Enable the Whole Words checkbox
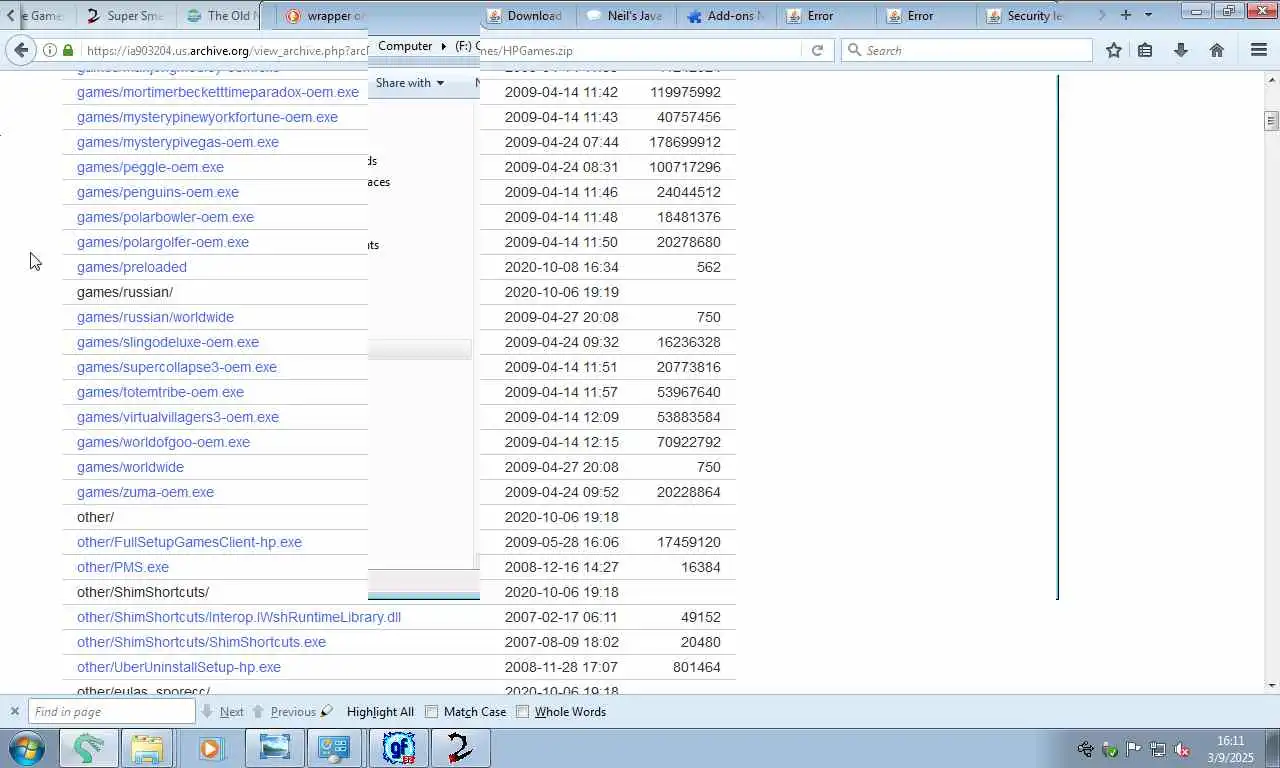1280x768 pixels. [522, 712]
